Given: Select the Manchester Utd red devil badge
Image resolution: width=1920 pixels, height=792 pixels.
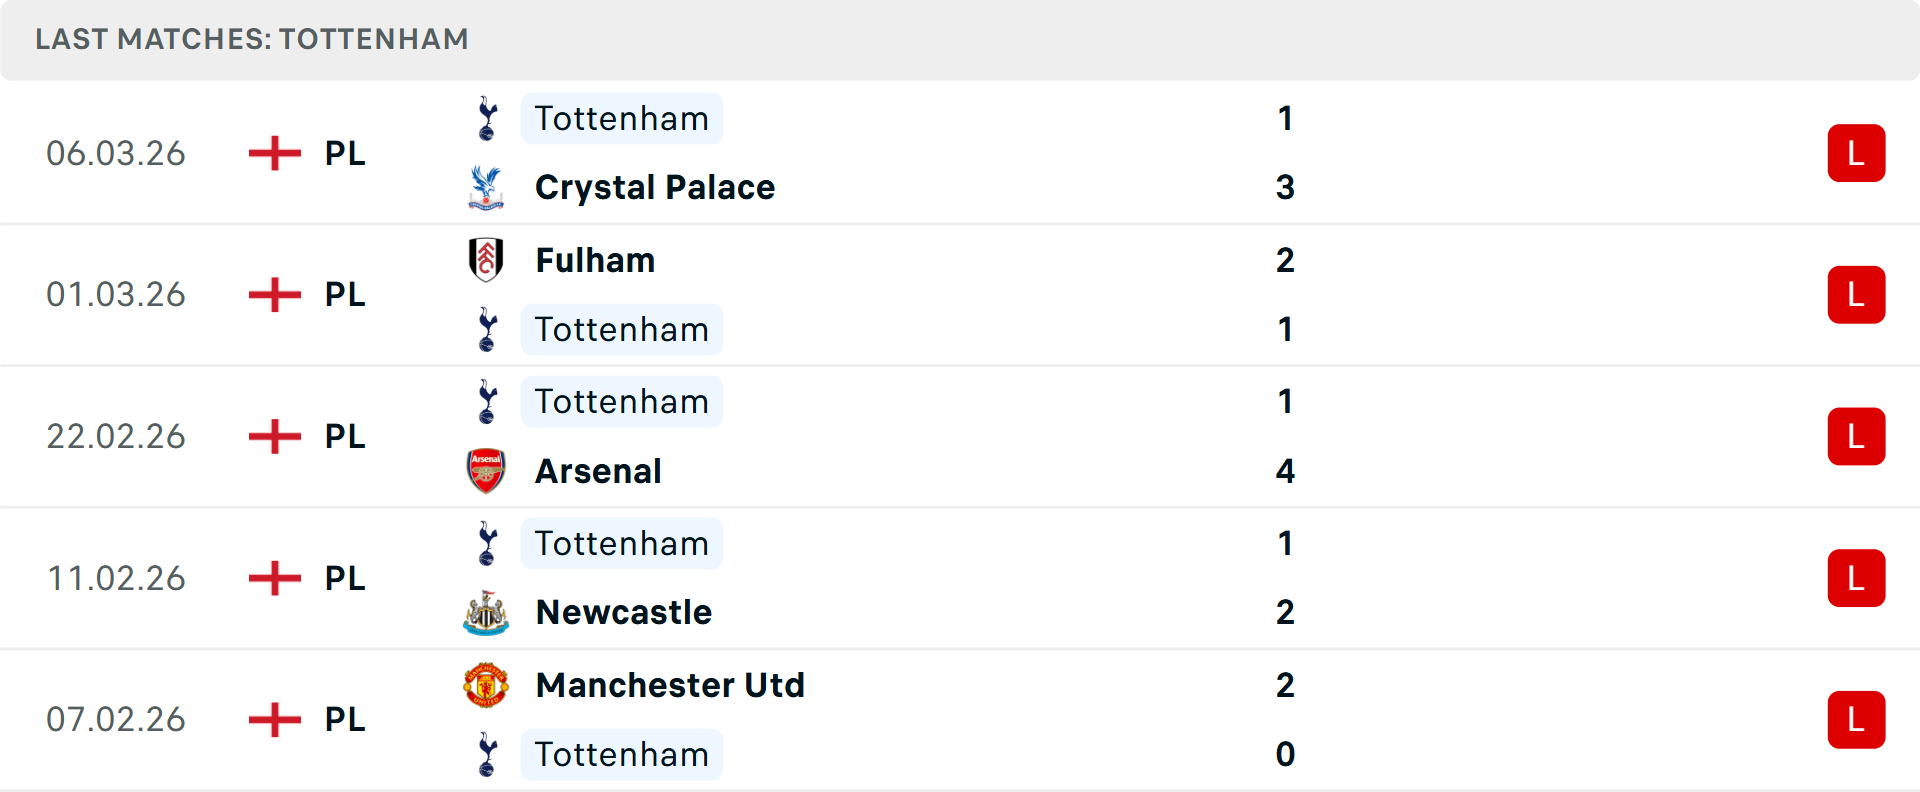Looking at the screenshot, I should 487,686.
